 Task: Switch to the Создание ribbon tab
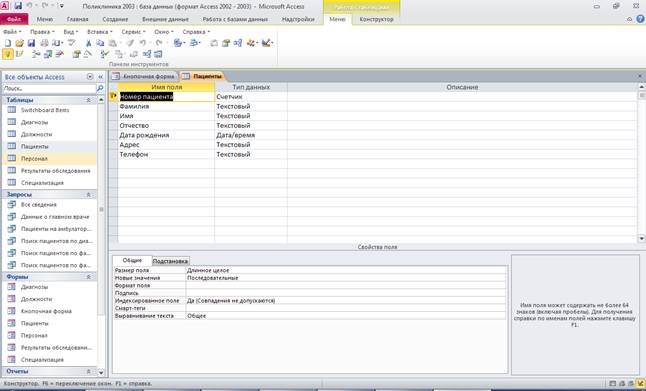(115, 19)
